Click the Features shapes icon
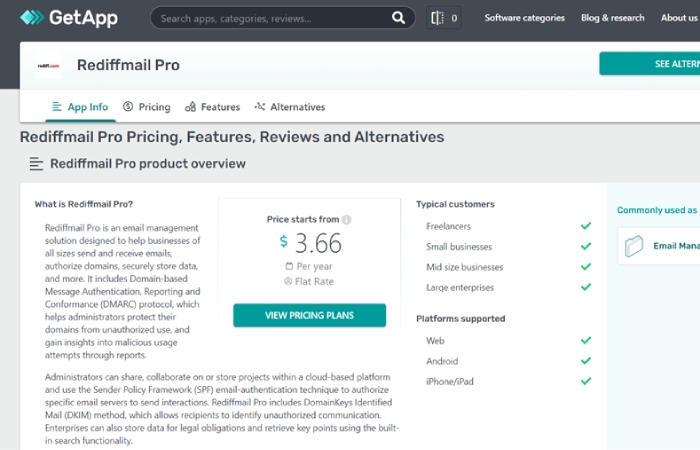 click(191, 107)
